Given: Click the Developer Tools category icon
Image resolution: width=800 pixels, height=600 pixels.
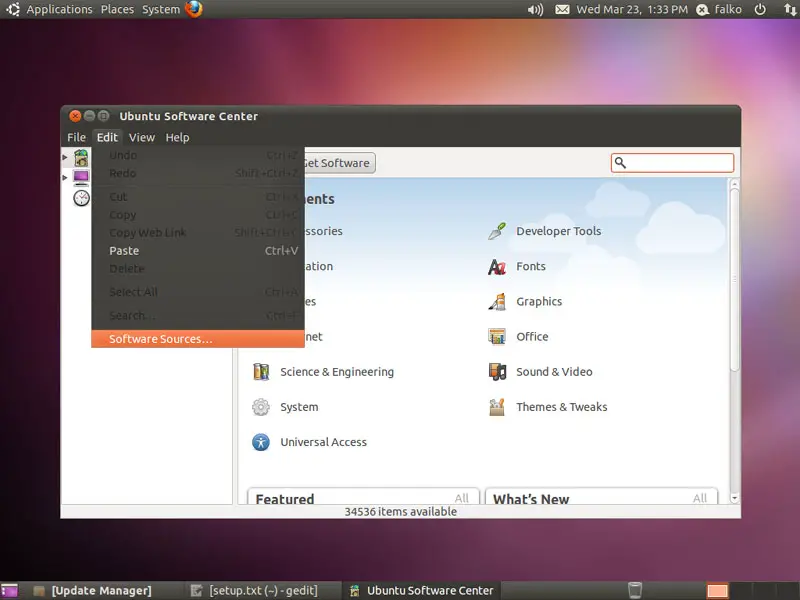Looking at the screenshot, I should point(497,231).
